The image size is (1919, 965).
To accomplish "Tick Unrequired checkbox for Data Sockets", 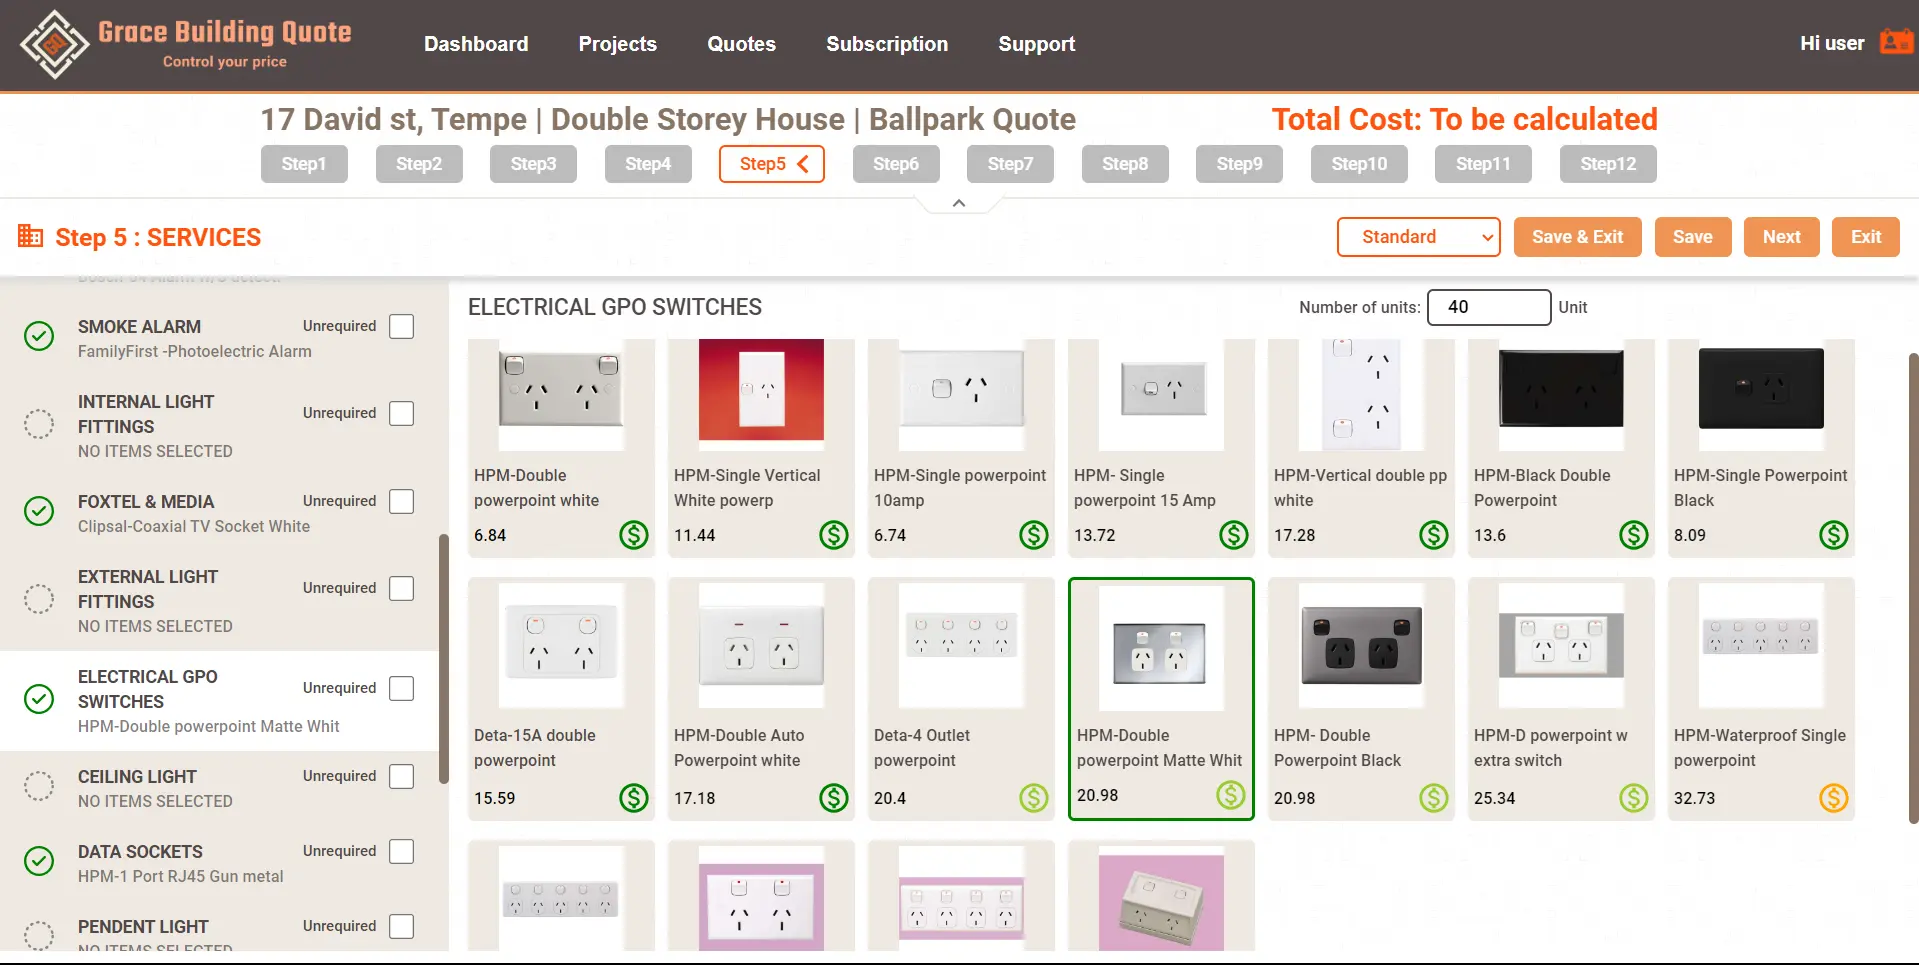I will 401,852.
